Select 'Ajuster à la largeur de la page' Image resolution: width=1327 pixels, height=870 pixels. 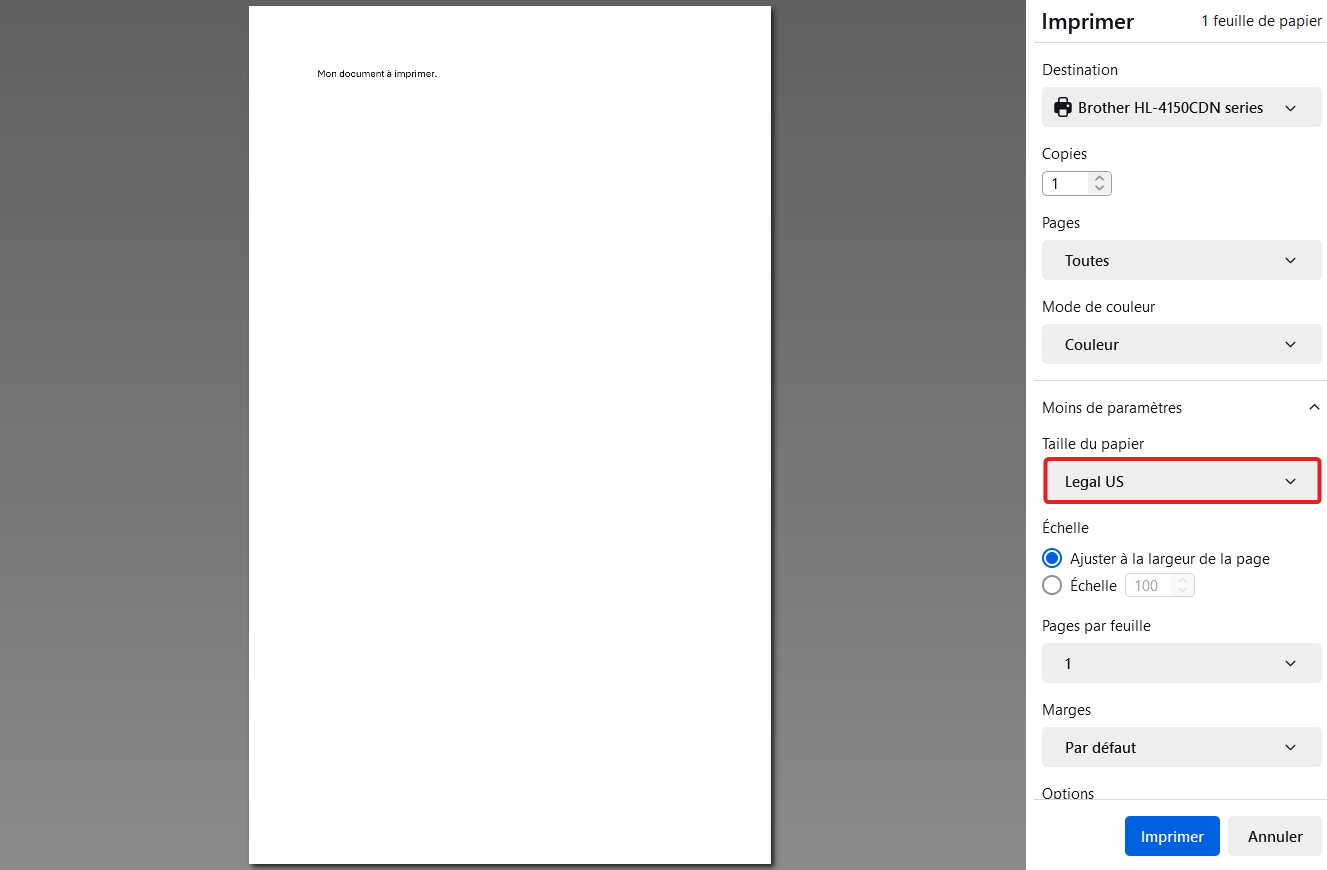(x=1052, y=558)
